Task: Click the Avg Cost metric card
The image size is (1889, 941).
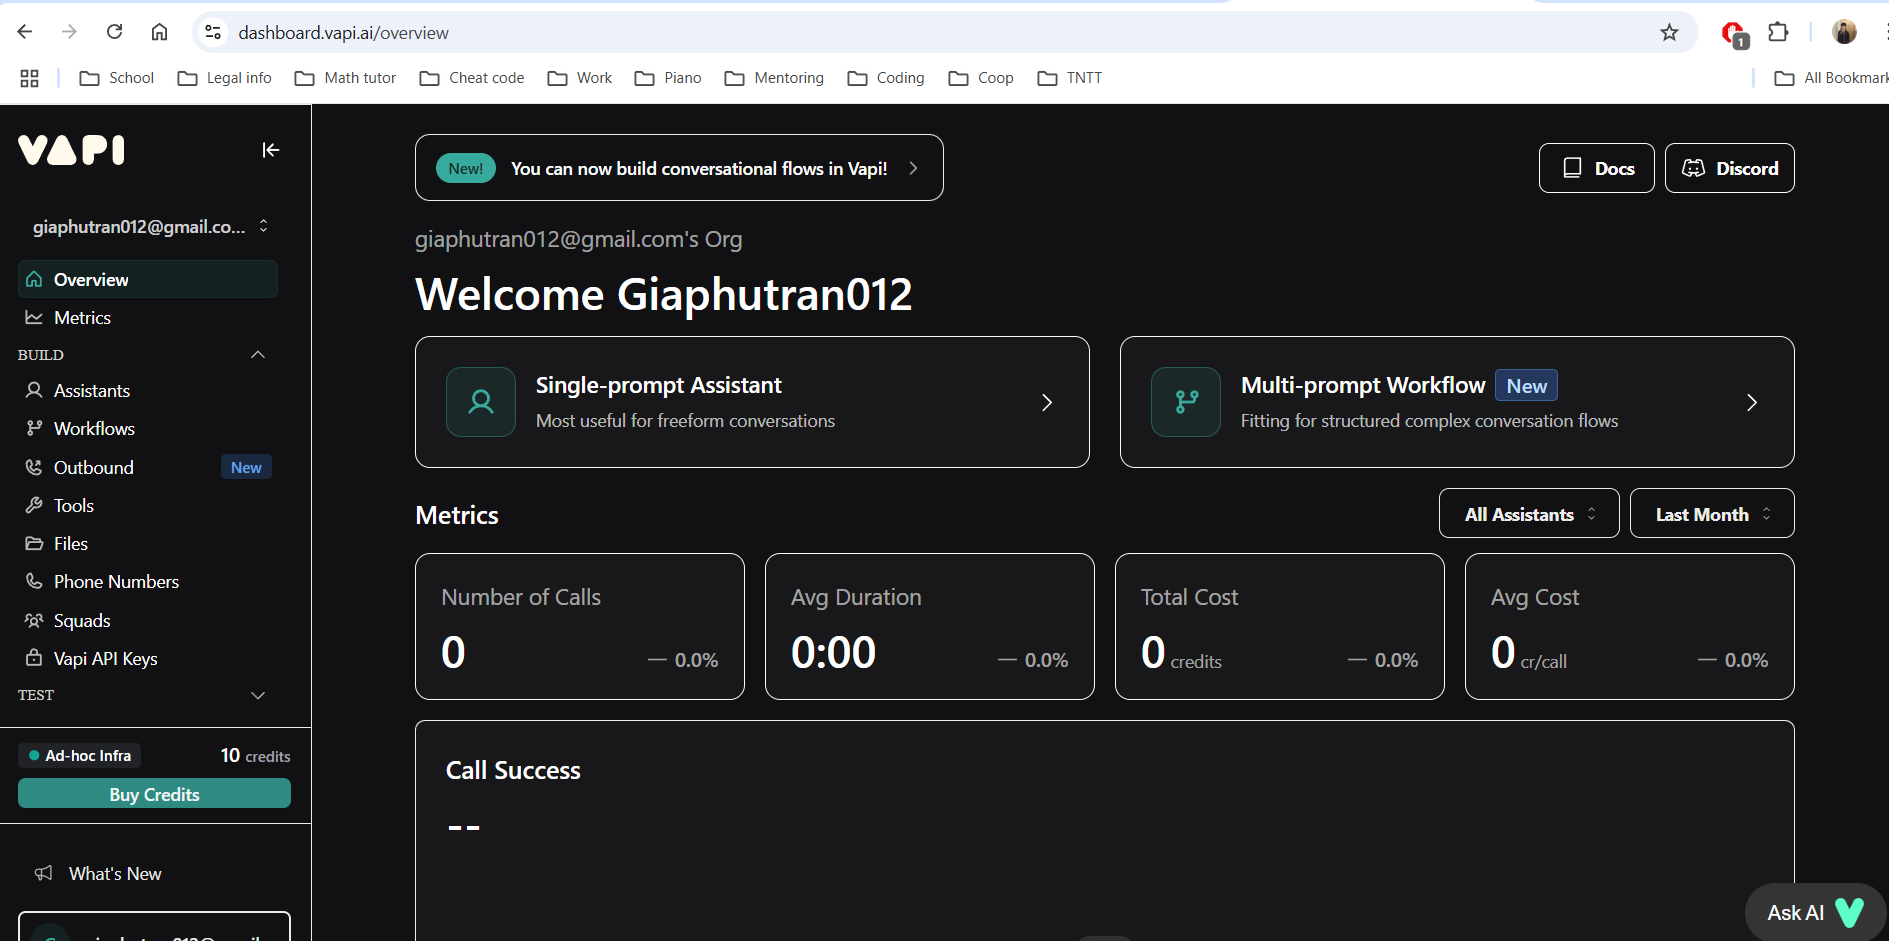Action: coord(1630,626)
